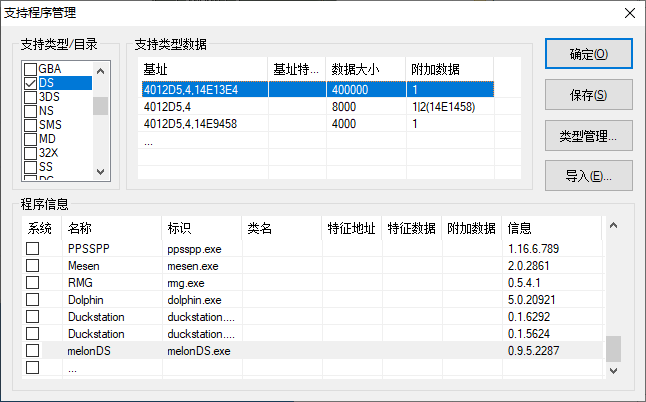Toggle the system checkbox for melonDS
Screen dimensions: 646x402
(x=33, y=351)
